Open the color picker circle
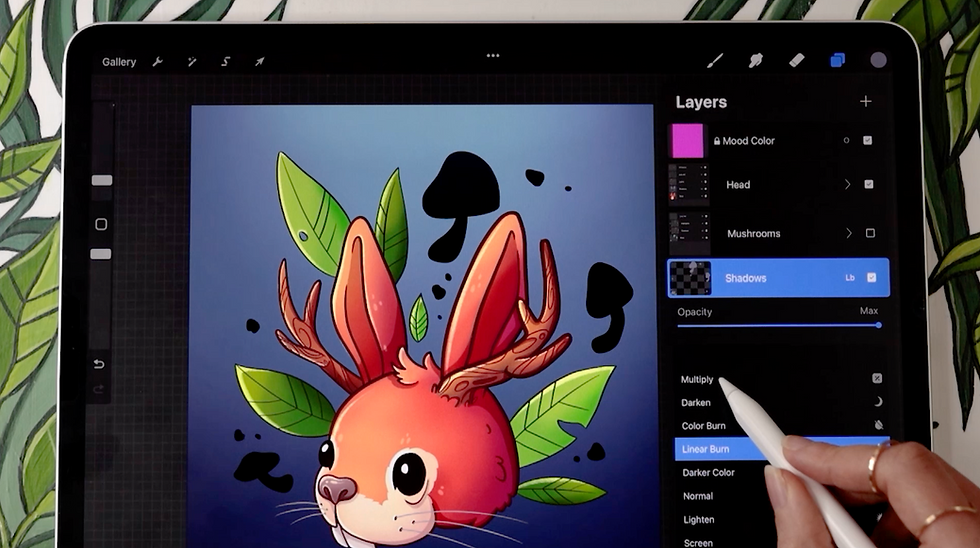The height and width of the screenshot is (548, 980). (878, 60)
